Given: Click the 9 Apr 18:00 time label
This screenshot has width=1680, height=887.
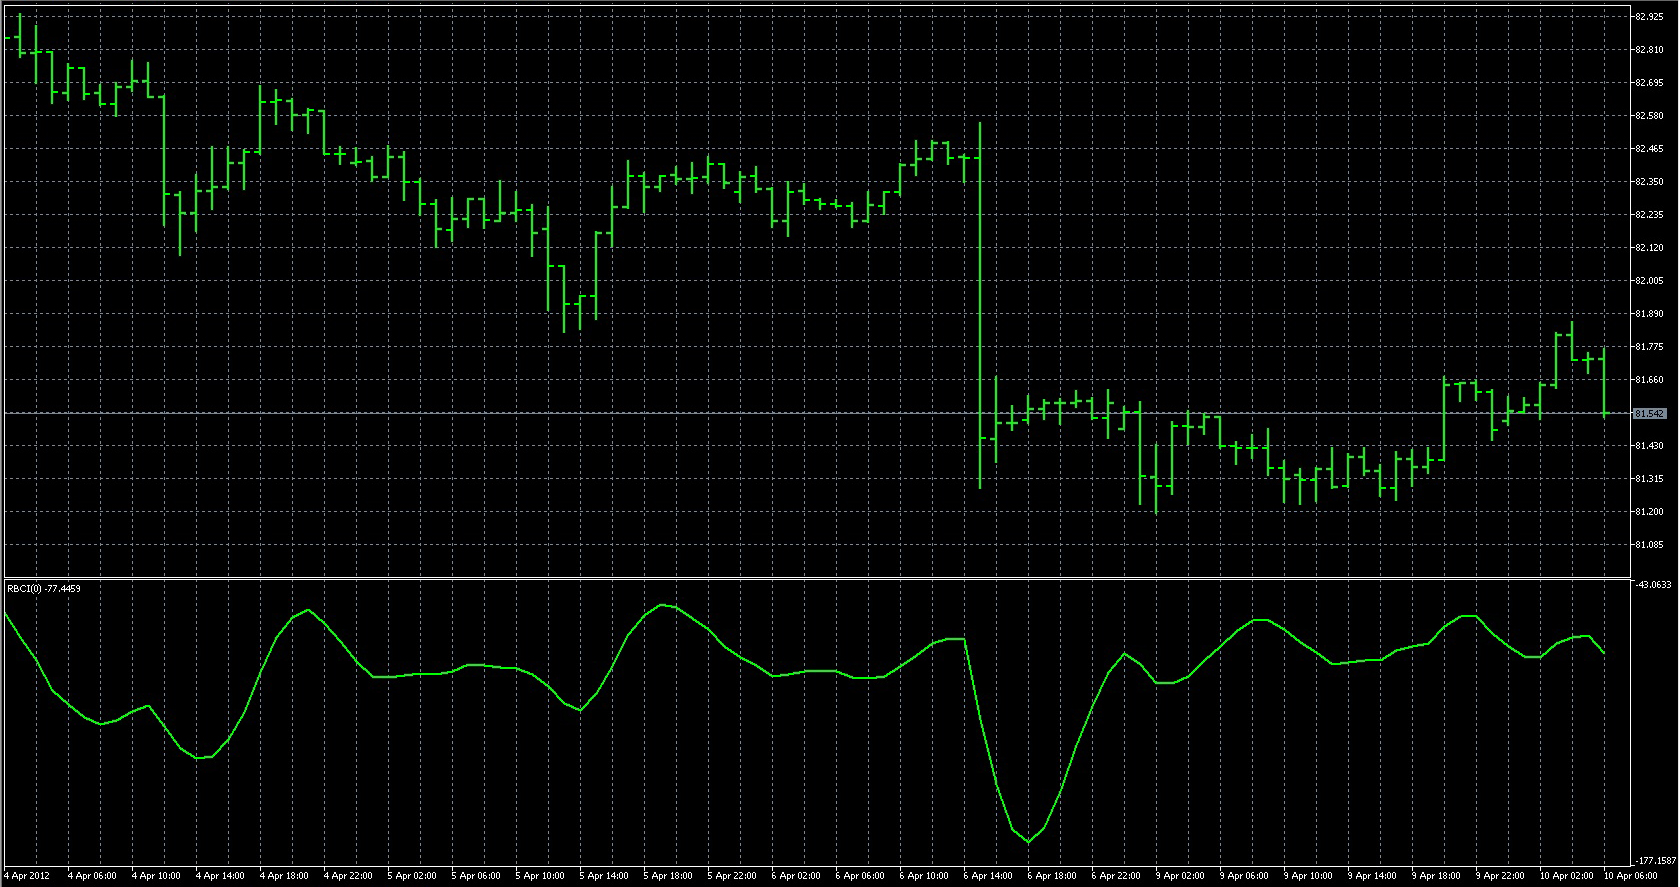Looking at the screenshot, I should pyautogui.click(x=1436, y=876).
